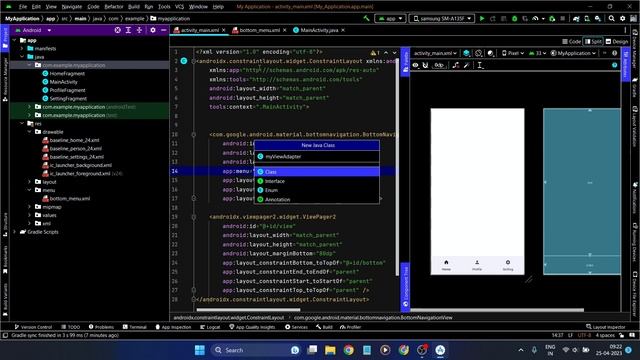Open the VCS menu
Viewport: 640px width, 360px height.
point(179,7)
